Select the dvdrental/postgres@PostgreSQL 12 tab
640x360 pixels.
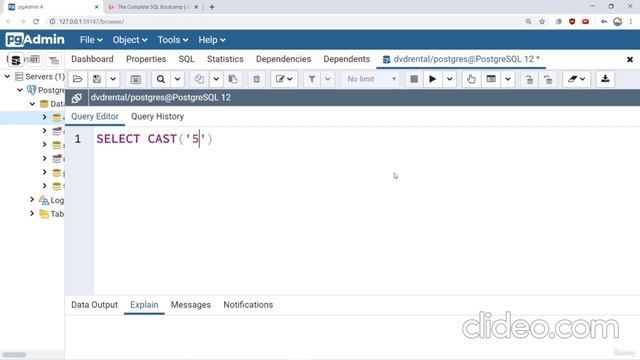pyautogui.click(x=461, y=59)
